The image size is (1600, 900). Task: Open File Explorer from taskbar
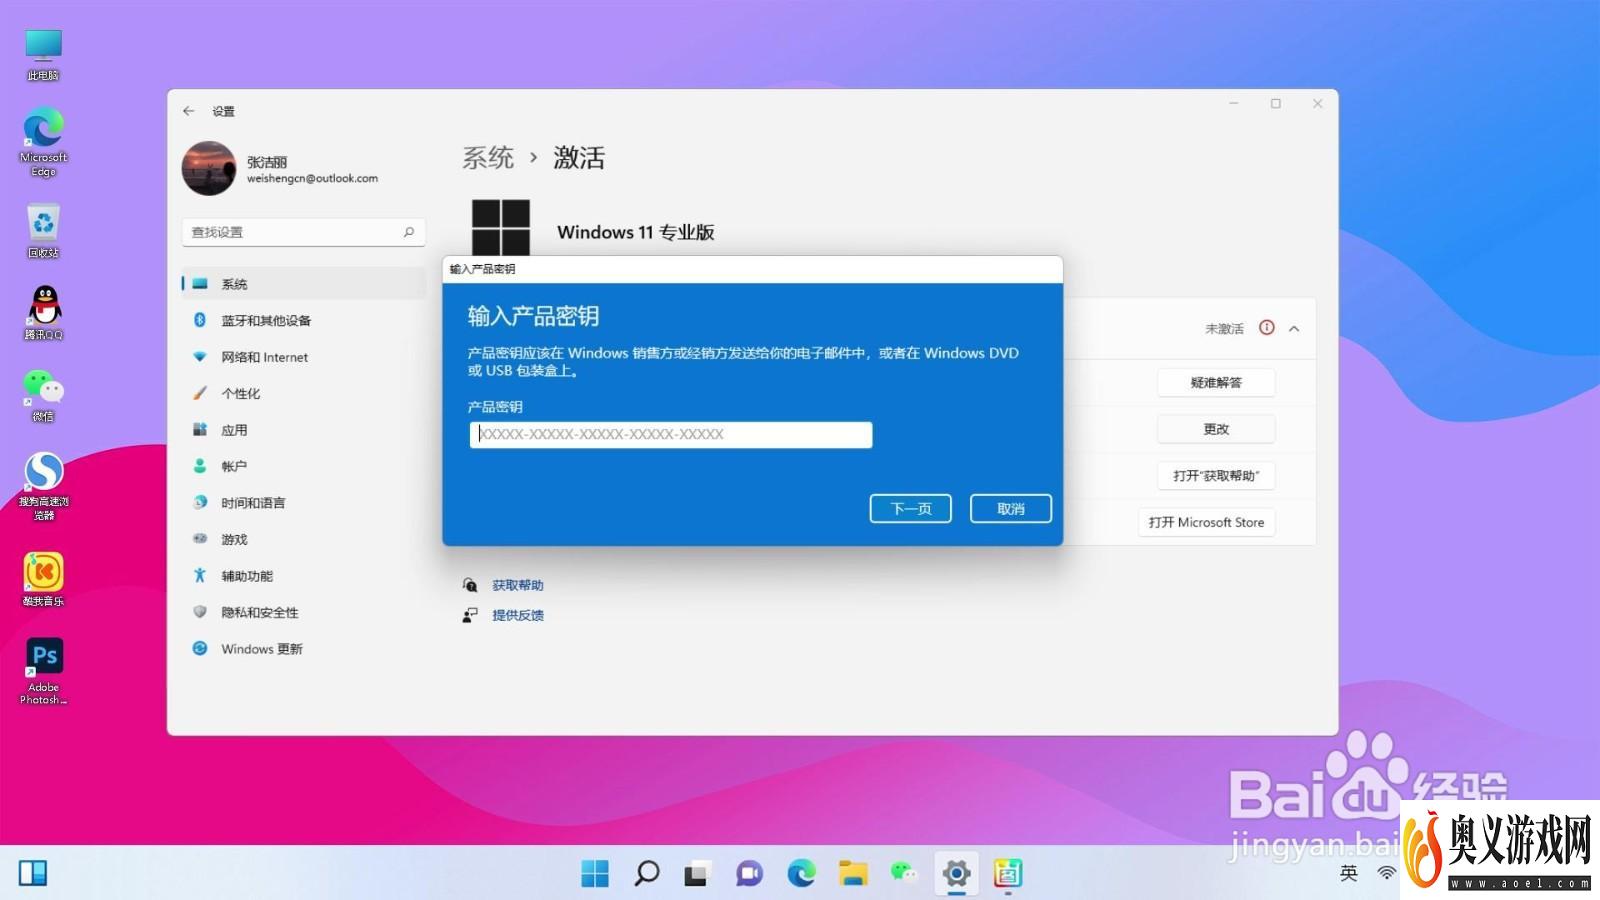pyautogui.click(x=853, y=873)
